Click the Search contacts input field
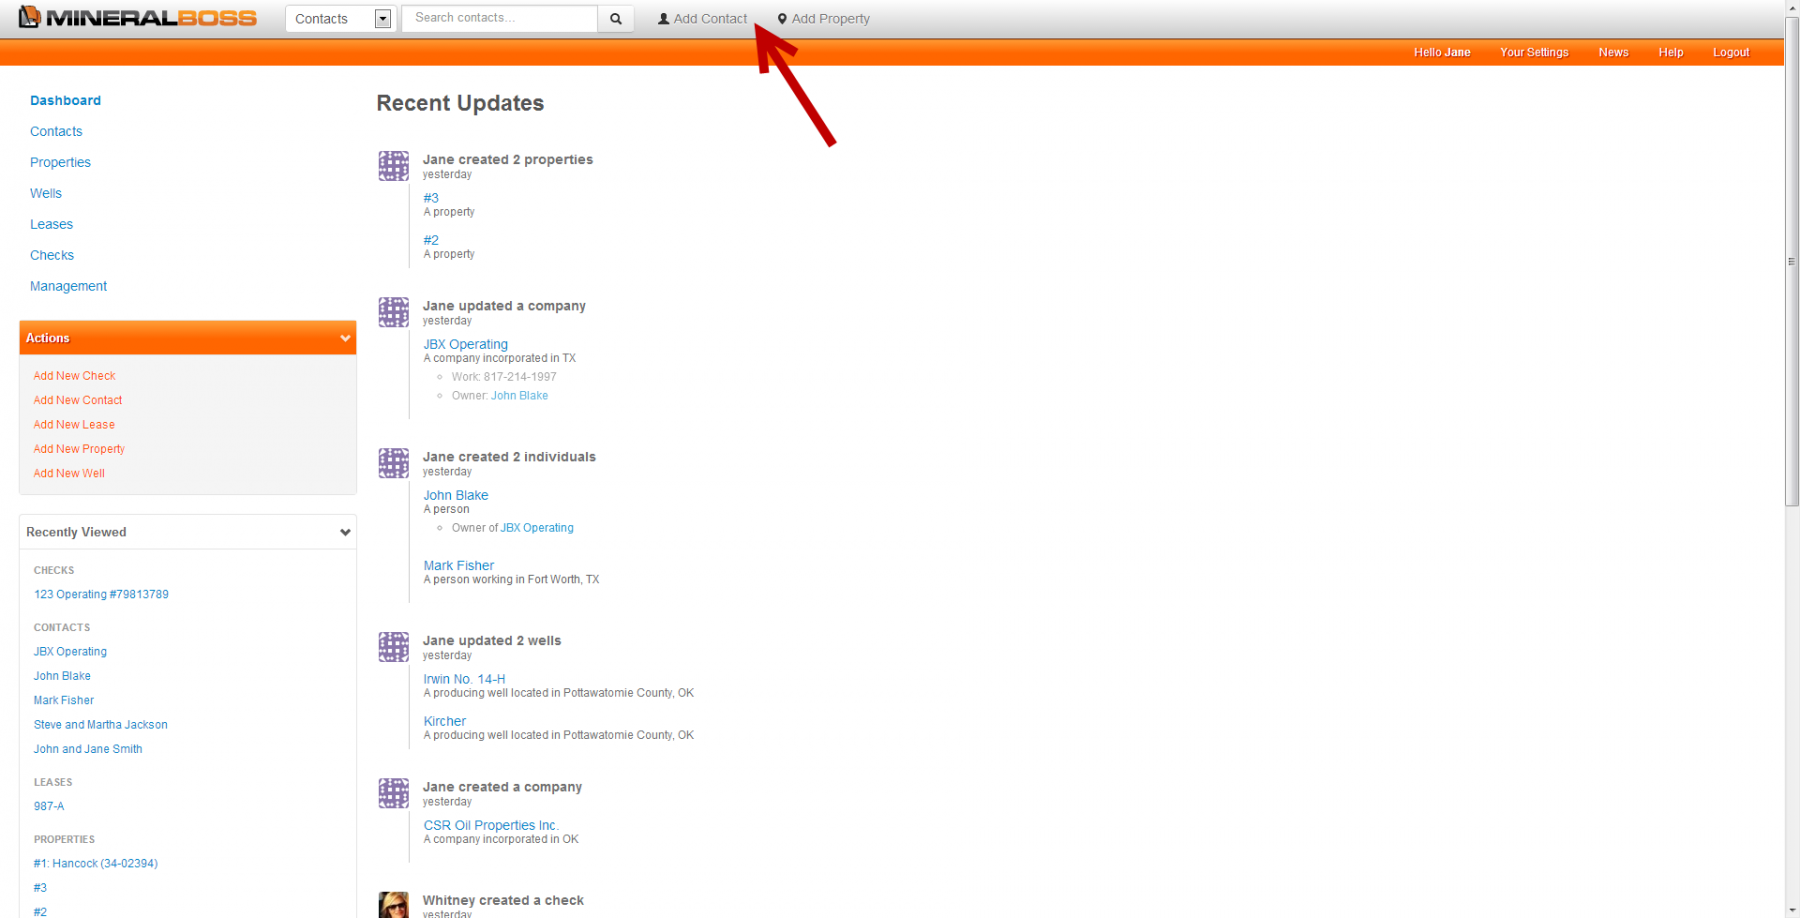1800x918 pixels. tap(499, 19)
